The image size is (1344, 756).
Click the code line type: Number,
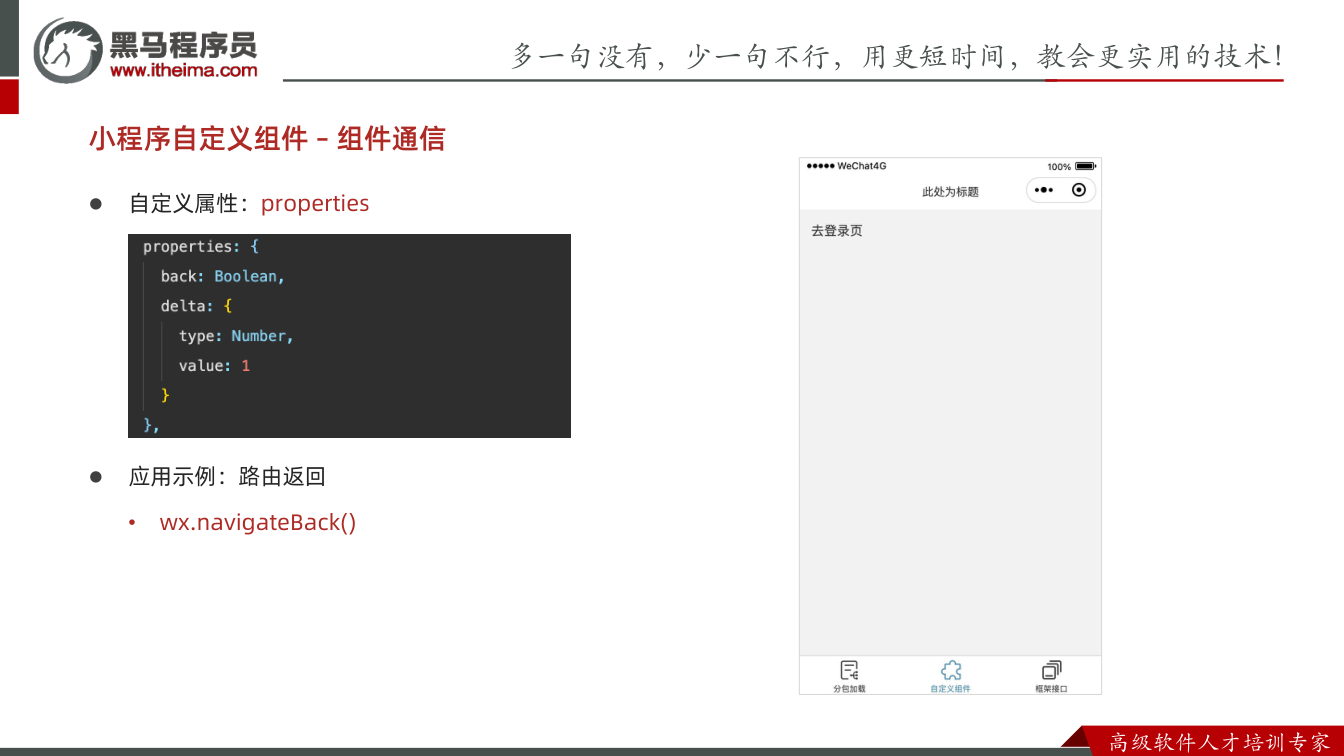[236, 336]
